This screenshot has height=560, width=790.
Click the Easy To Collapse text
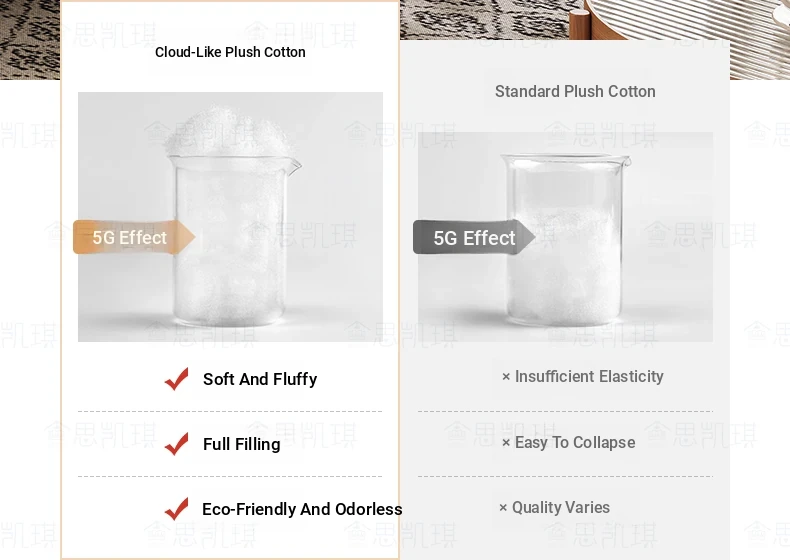click(575, 443)
